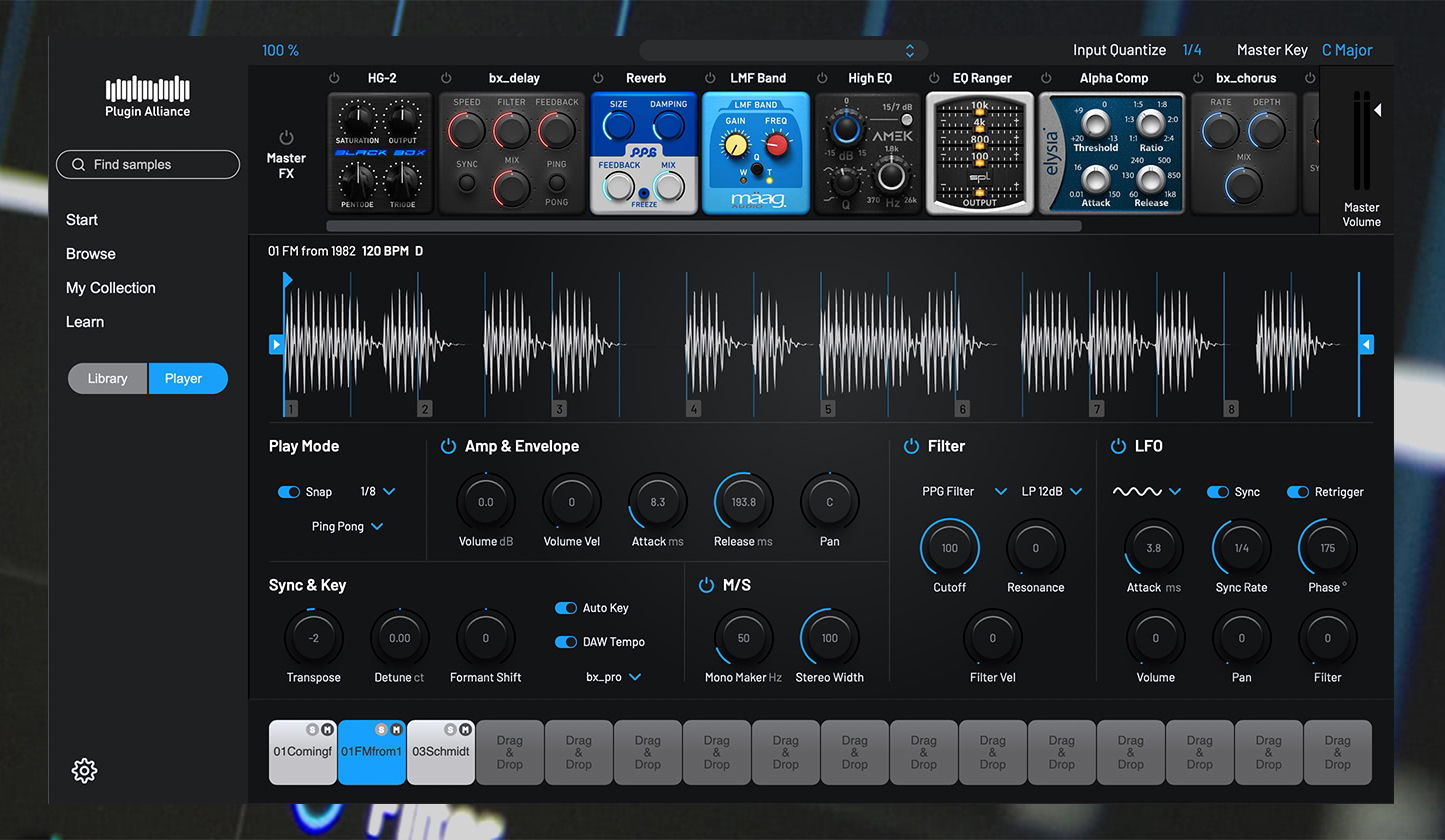Toggle the DAW Tempo switch
The image size is (1445, 840).
566,642
